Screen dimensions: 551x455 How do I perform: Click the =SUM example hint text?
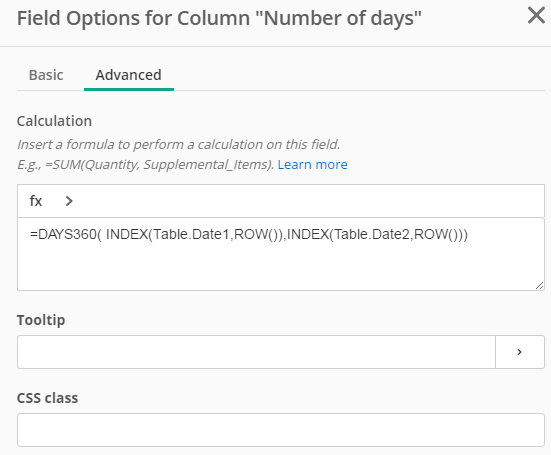(145, 164)
